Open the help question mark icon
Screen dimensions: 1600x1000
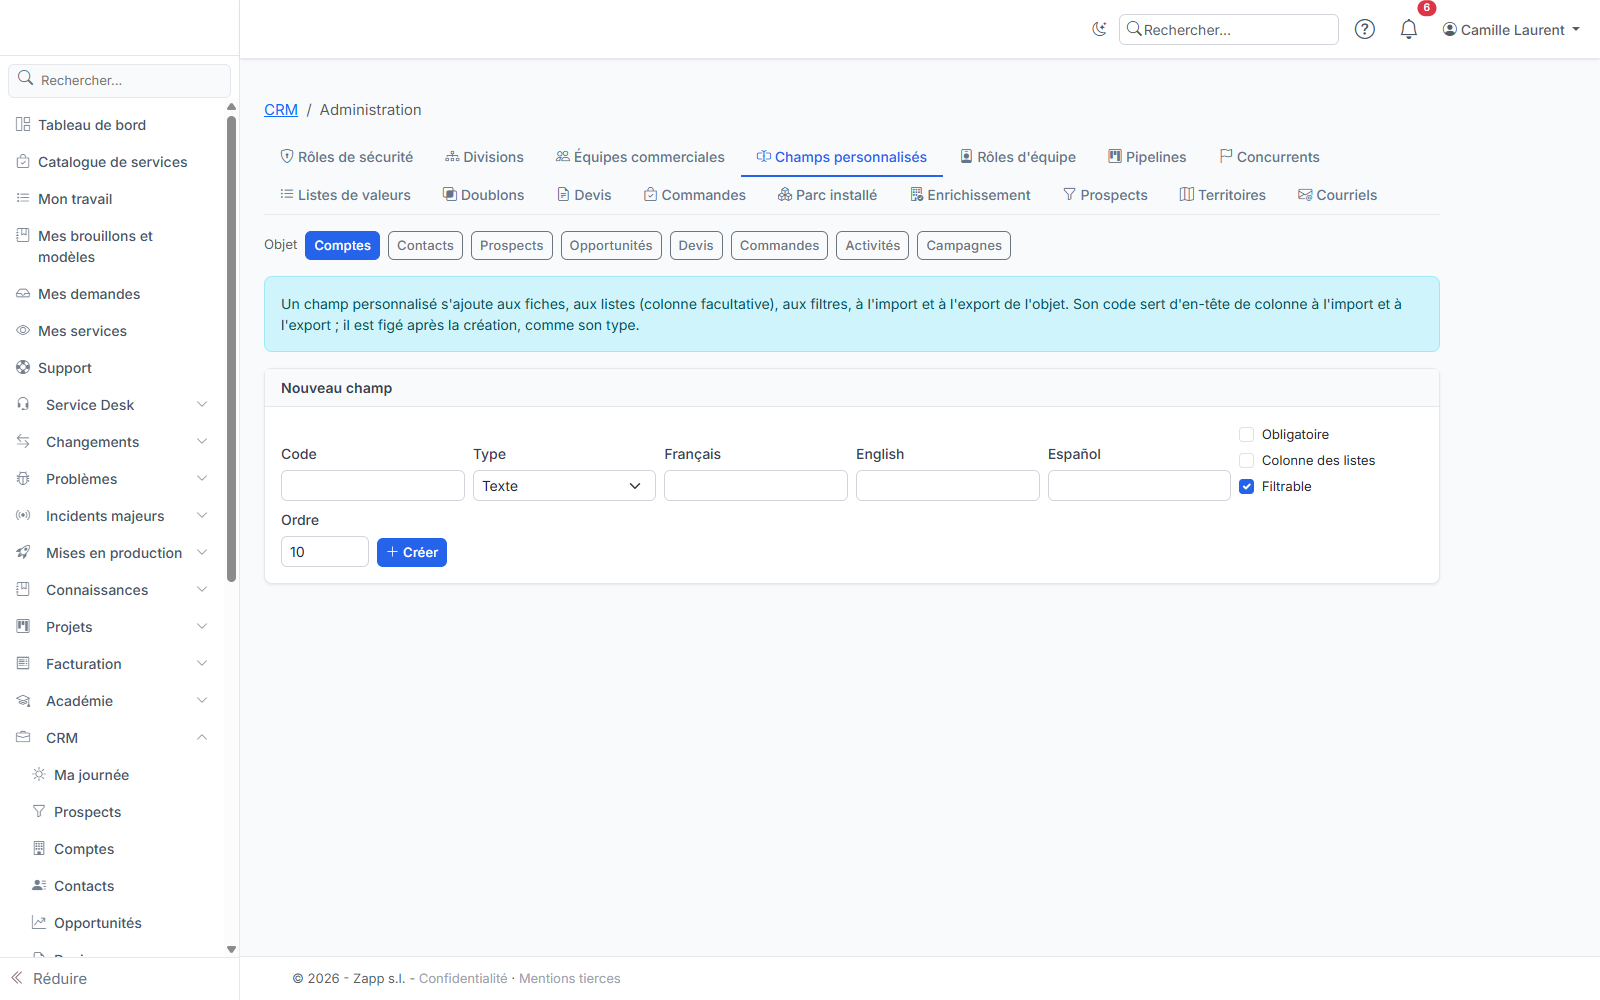1364,29
